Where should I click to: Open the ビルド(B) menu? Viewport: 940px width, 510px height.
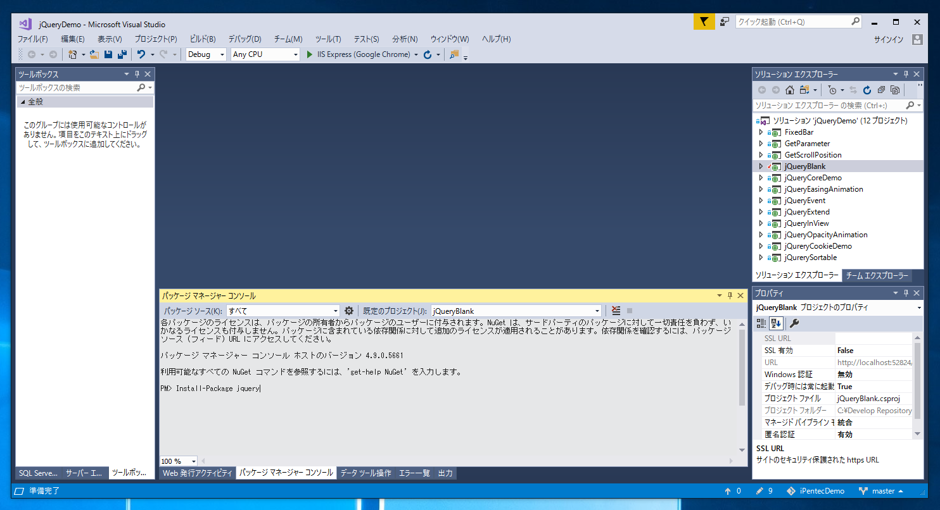(203, 39)
